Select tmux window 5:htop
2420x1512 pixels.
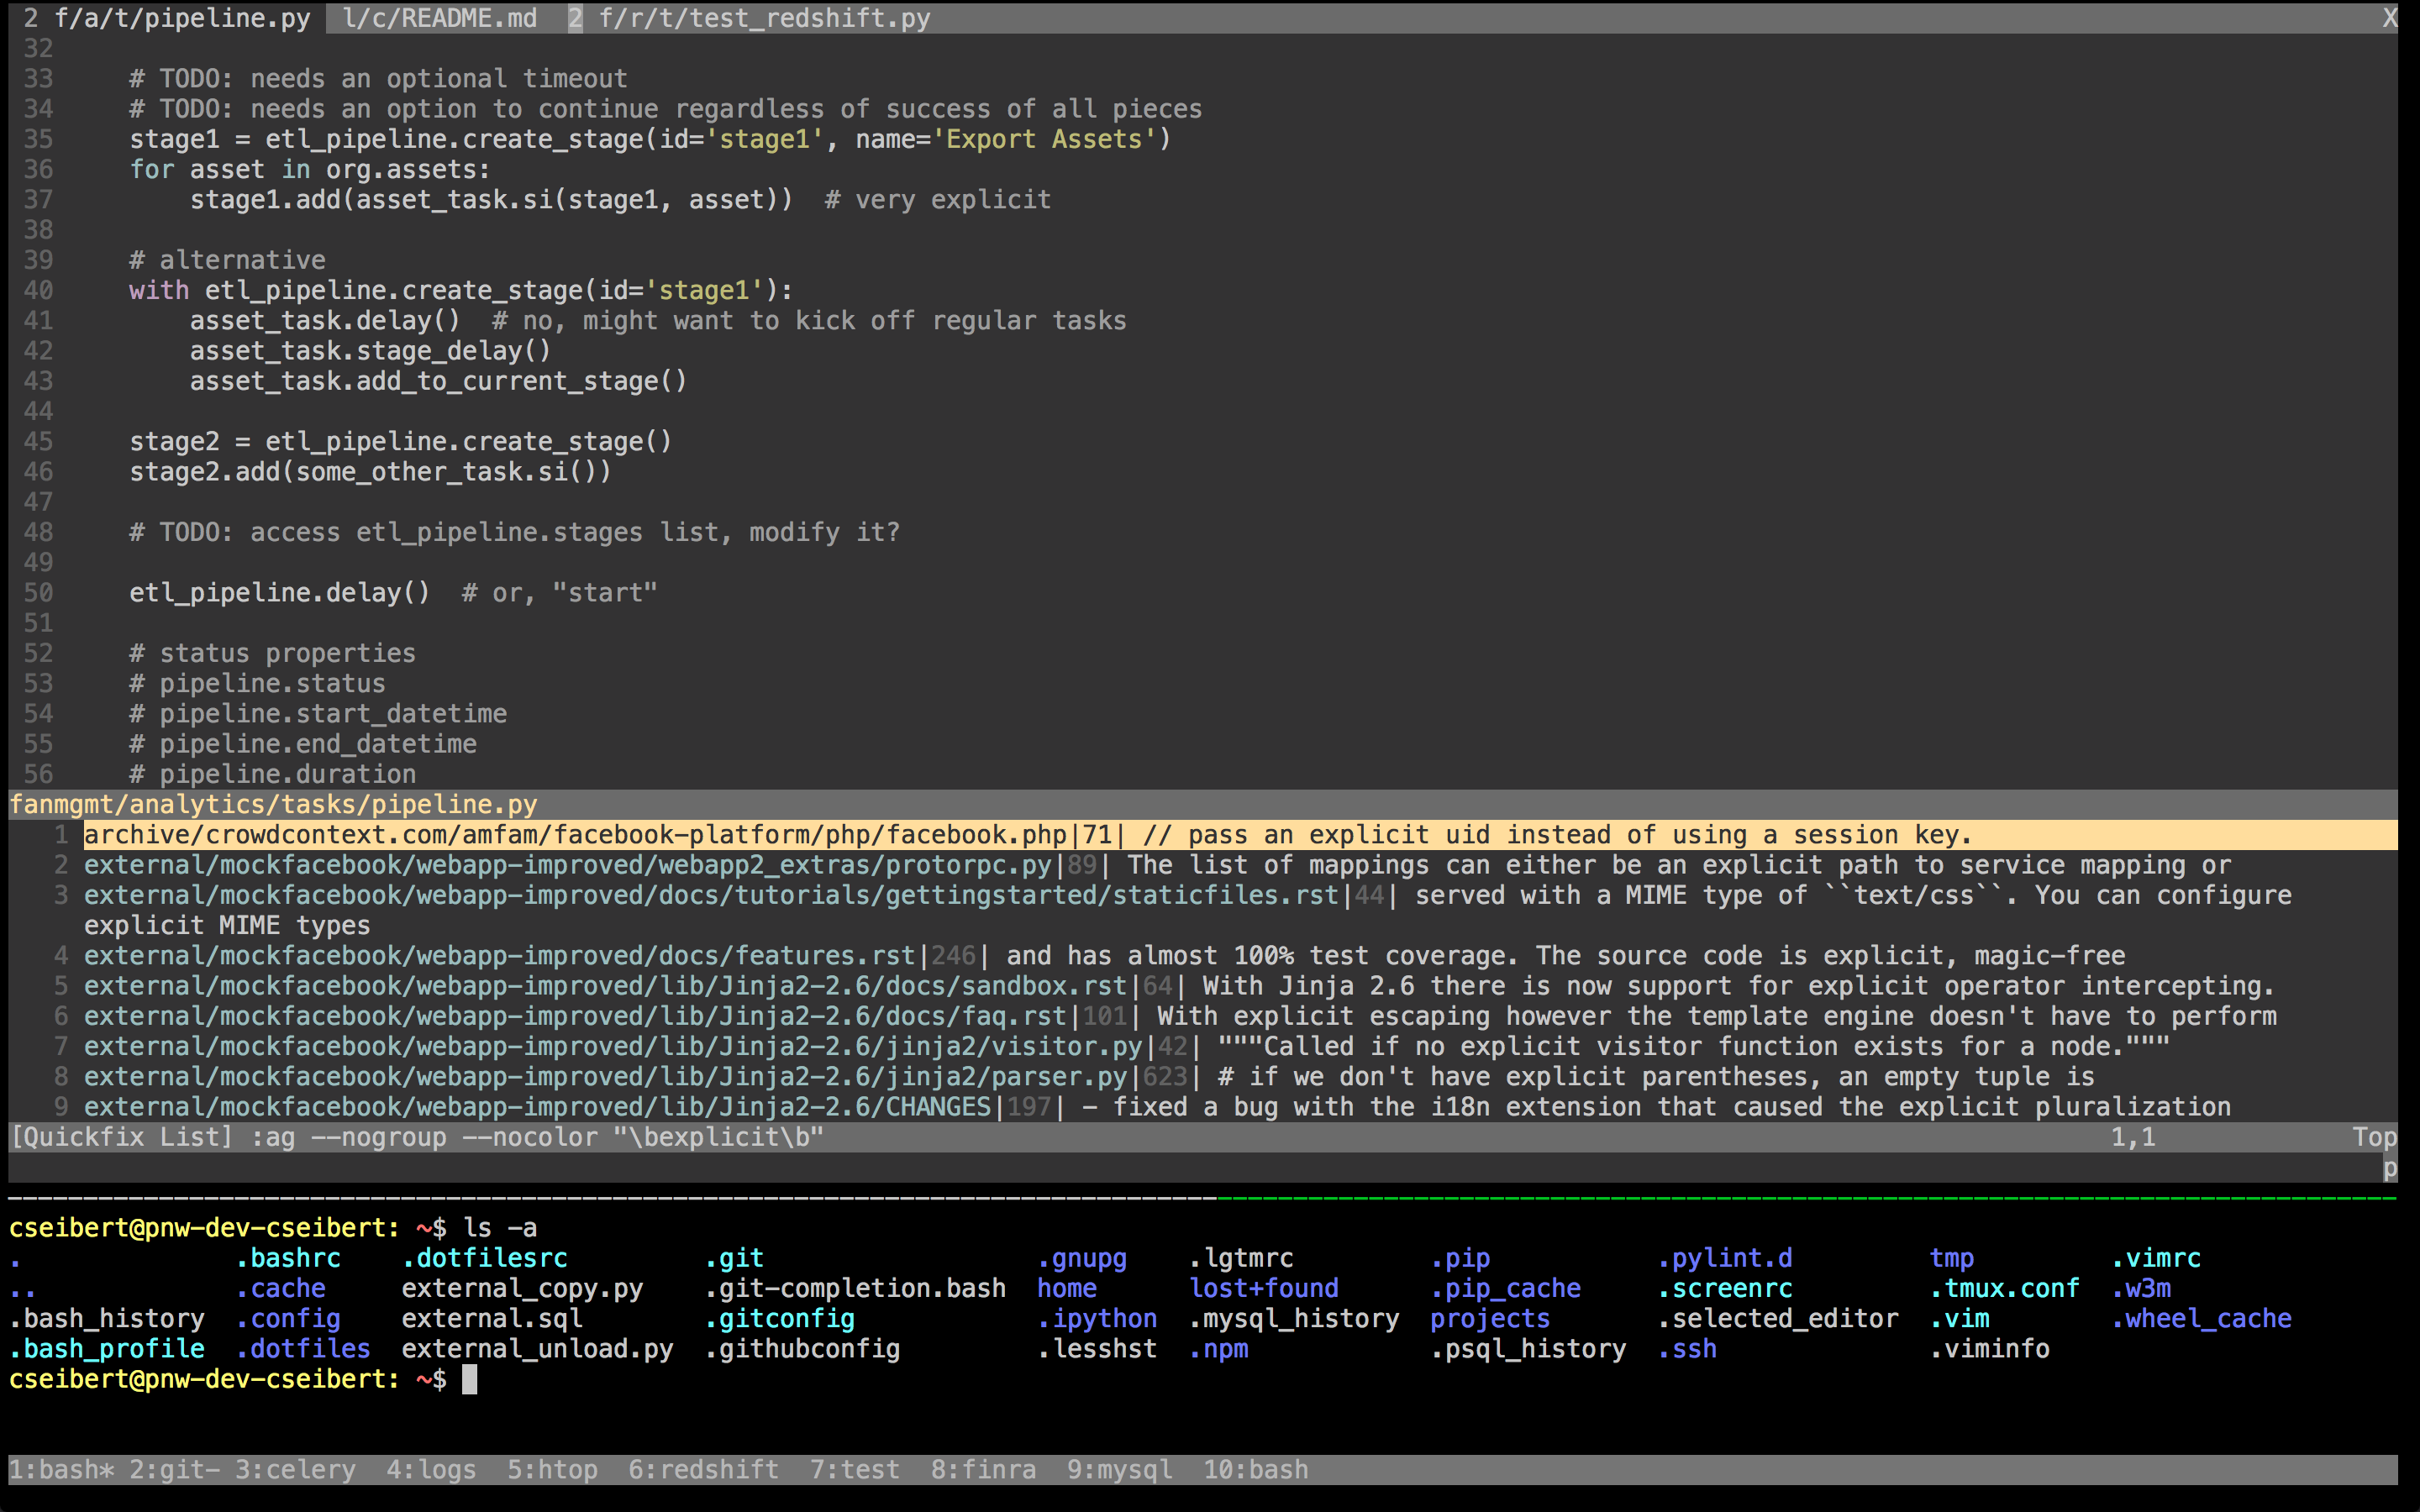click(x=553, y=1469)
